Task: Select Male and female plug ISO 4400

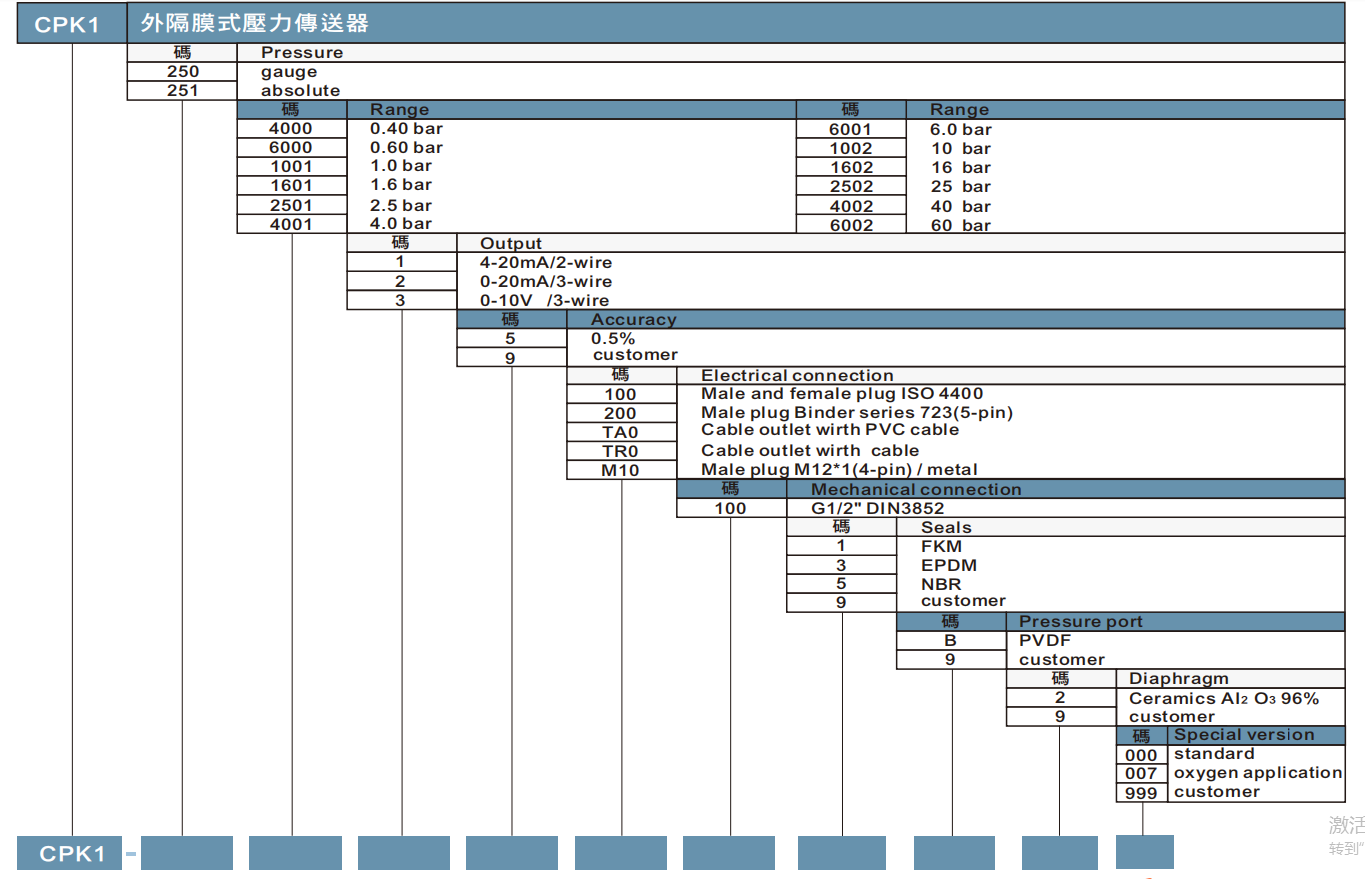Action: click(842, 394)
